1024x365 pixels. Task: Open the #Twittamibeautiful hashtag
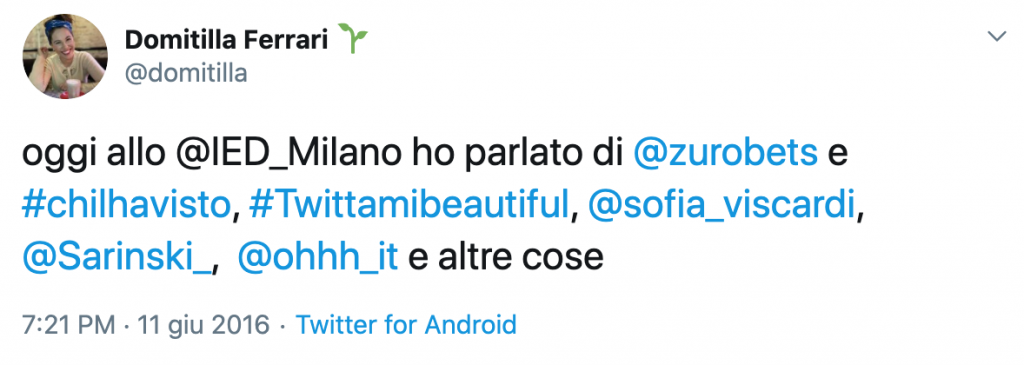[x=409, y=206]
